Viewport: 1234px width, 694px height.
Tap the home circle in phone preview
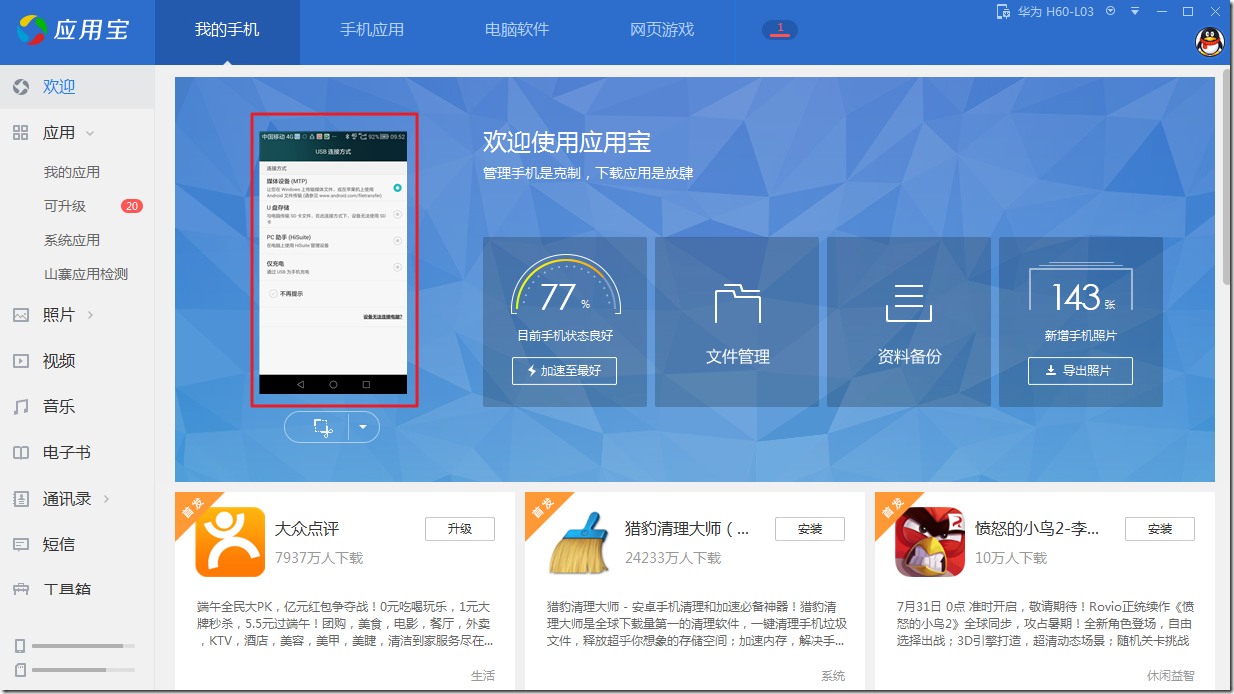[333, 384]
